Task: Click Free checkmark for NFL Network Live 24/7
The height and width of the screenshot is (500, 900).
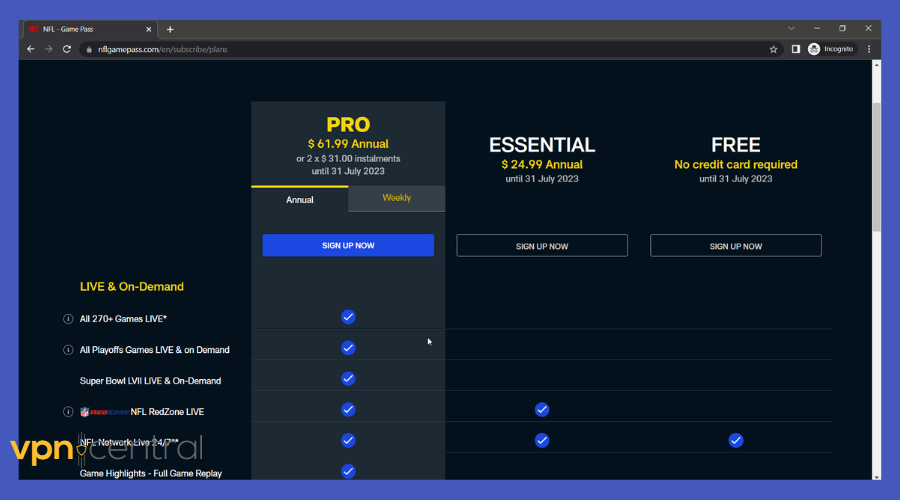Action: point(735,440)
